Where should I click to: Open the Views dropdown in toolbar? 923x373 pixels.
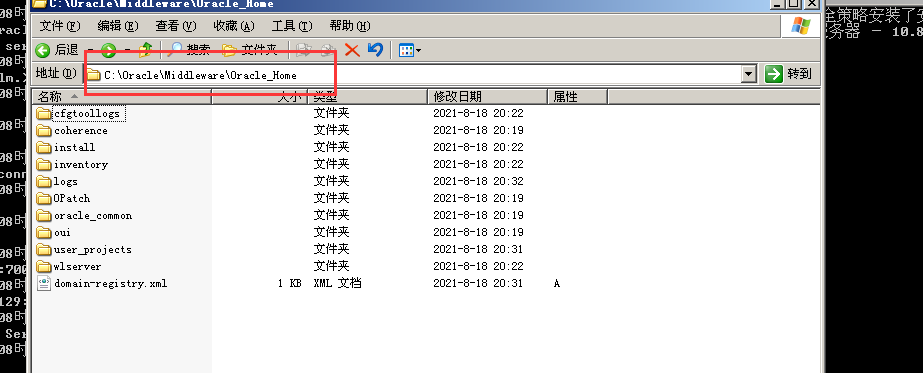[x=410, y=50]
